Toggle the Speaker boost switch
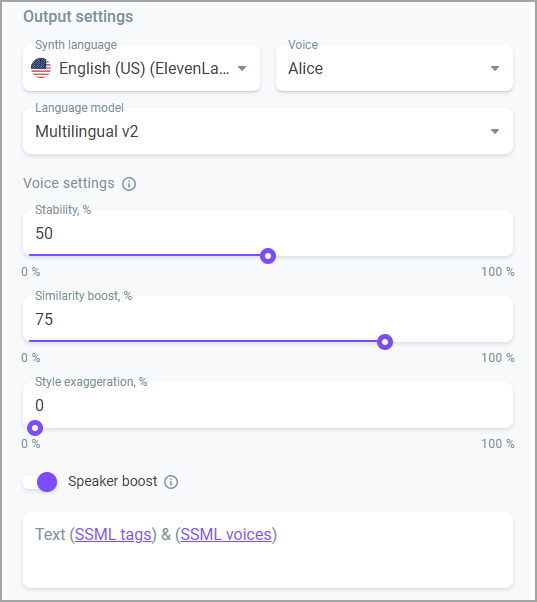 tap(40, 482)
